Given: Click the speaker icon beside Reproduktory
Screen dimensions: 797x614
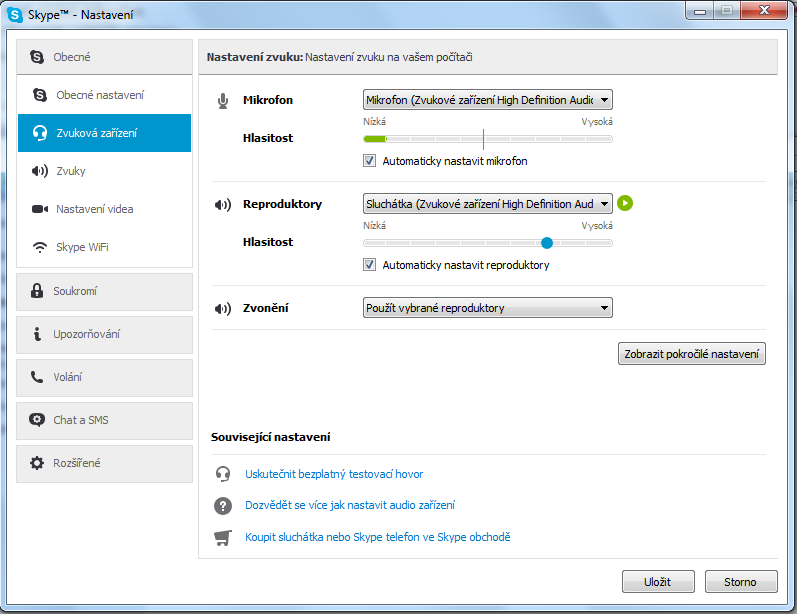Looking at the screenshot, I should point(223,205).
